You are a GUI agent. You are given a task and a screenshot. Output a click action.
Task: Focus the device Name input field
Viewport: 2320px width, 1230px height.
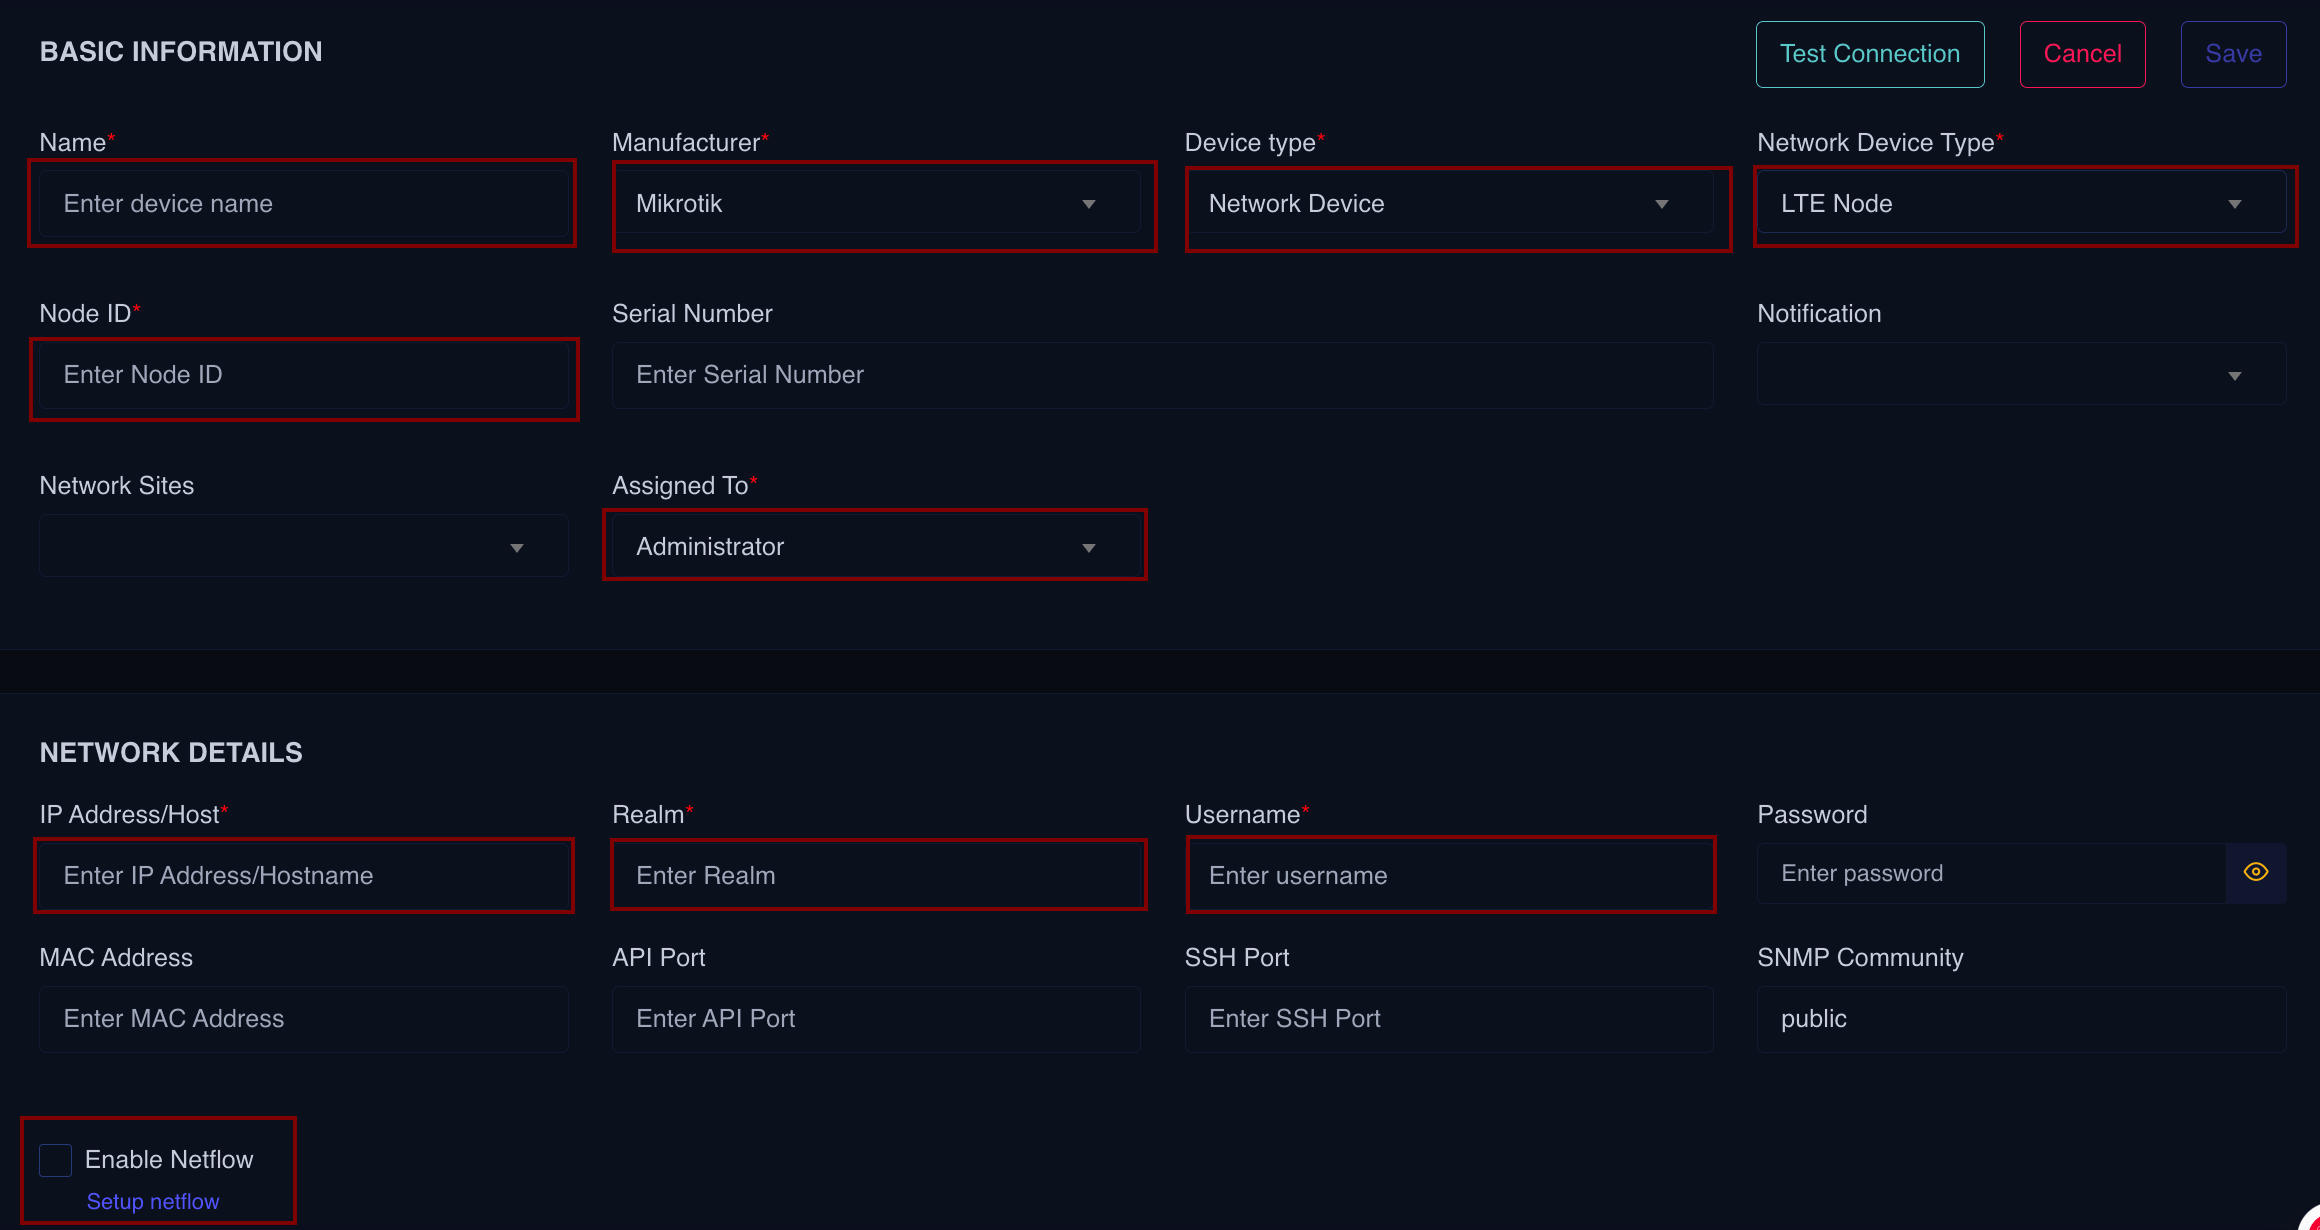(303, 204)
